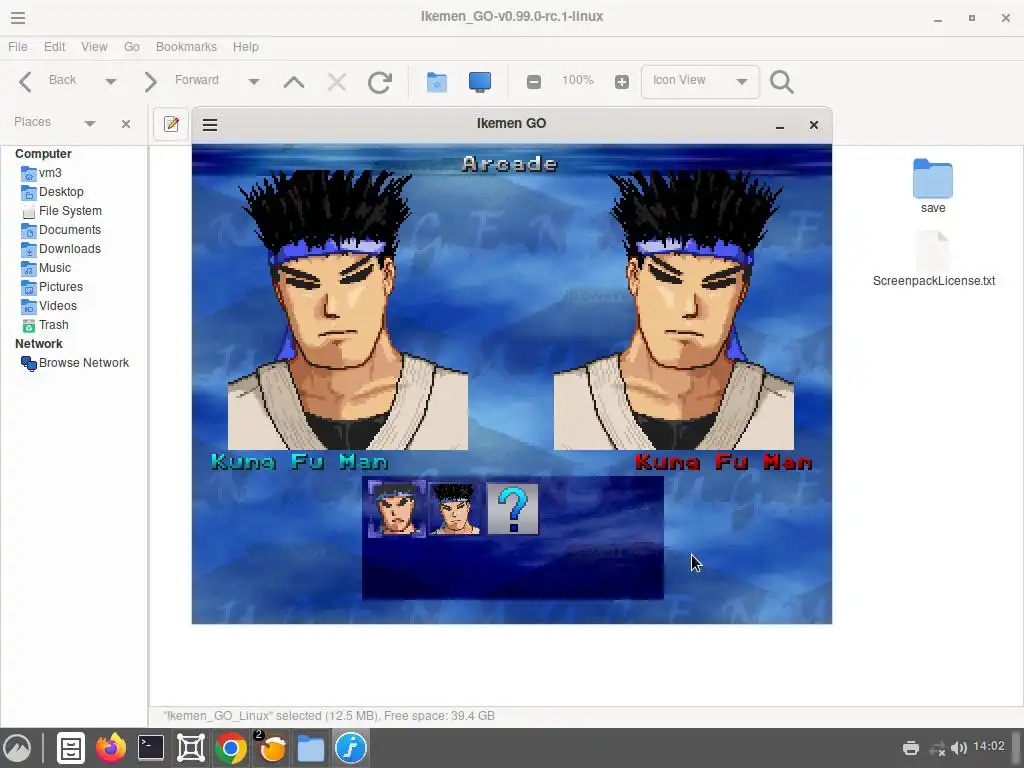Click the blue Kung Fu Man name
Viewport: 1024px width, 768px height.
(300, 462)
